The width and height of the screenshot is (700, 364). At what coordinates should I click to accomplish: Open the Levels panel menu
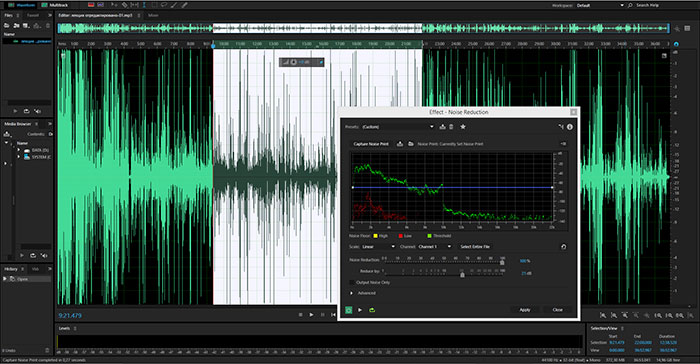tap(75, 328)
